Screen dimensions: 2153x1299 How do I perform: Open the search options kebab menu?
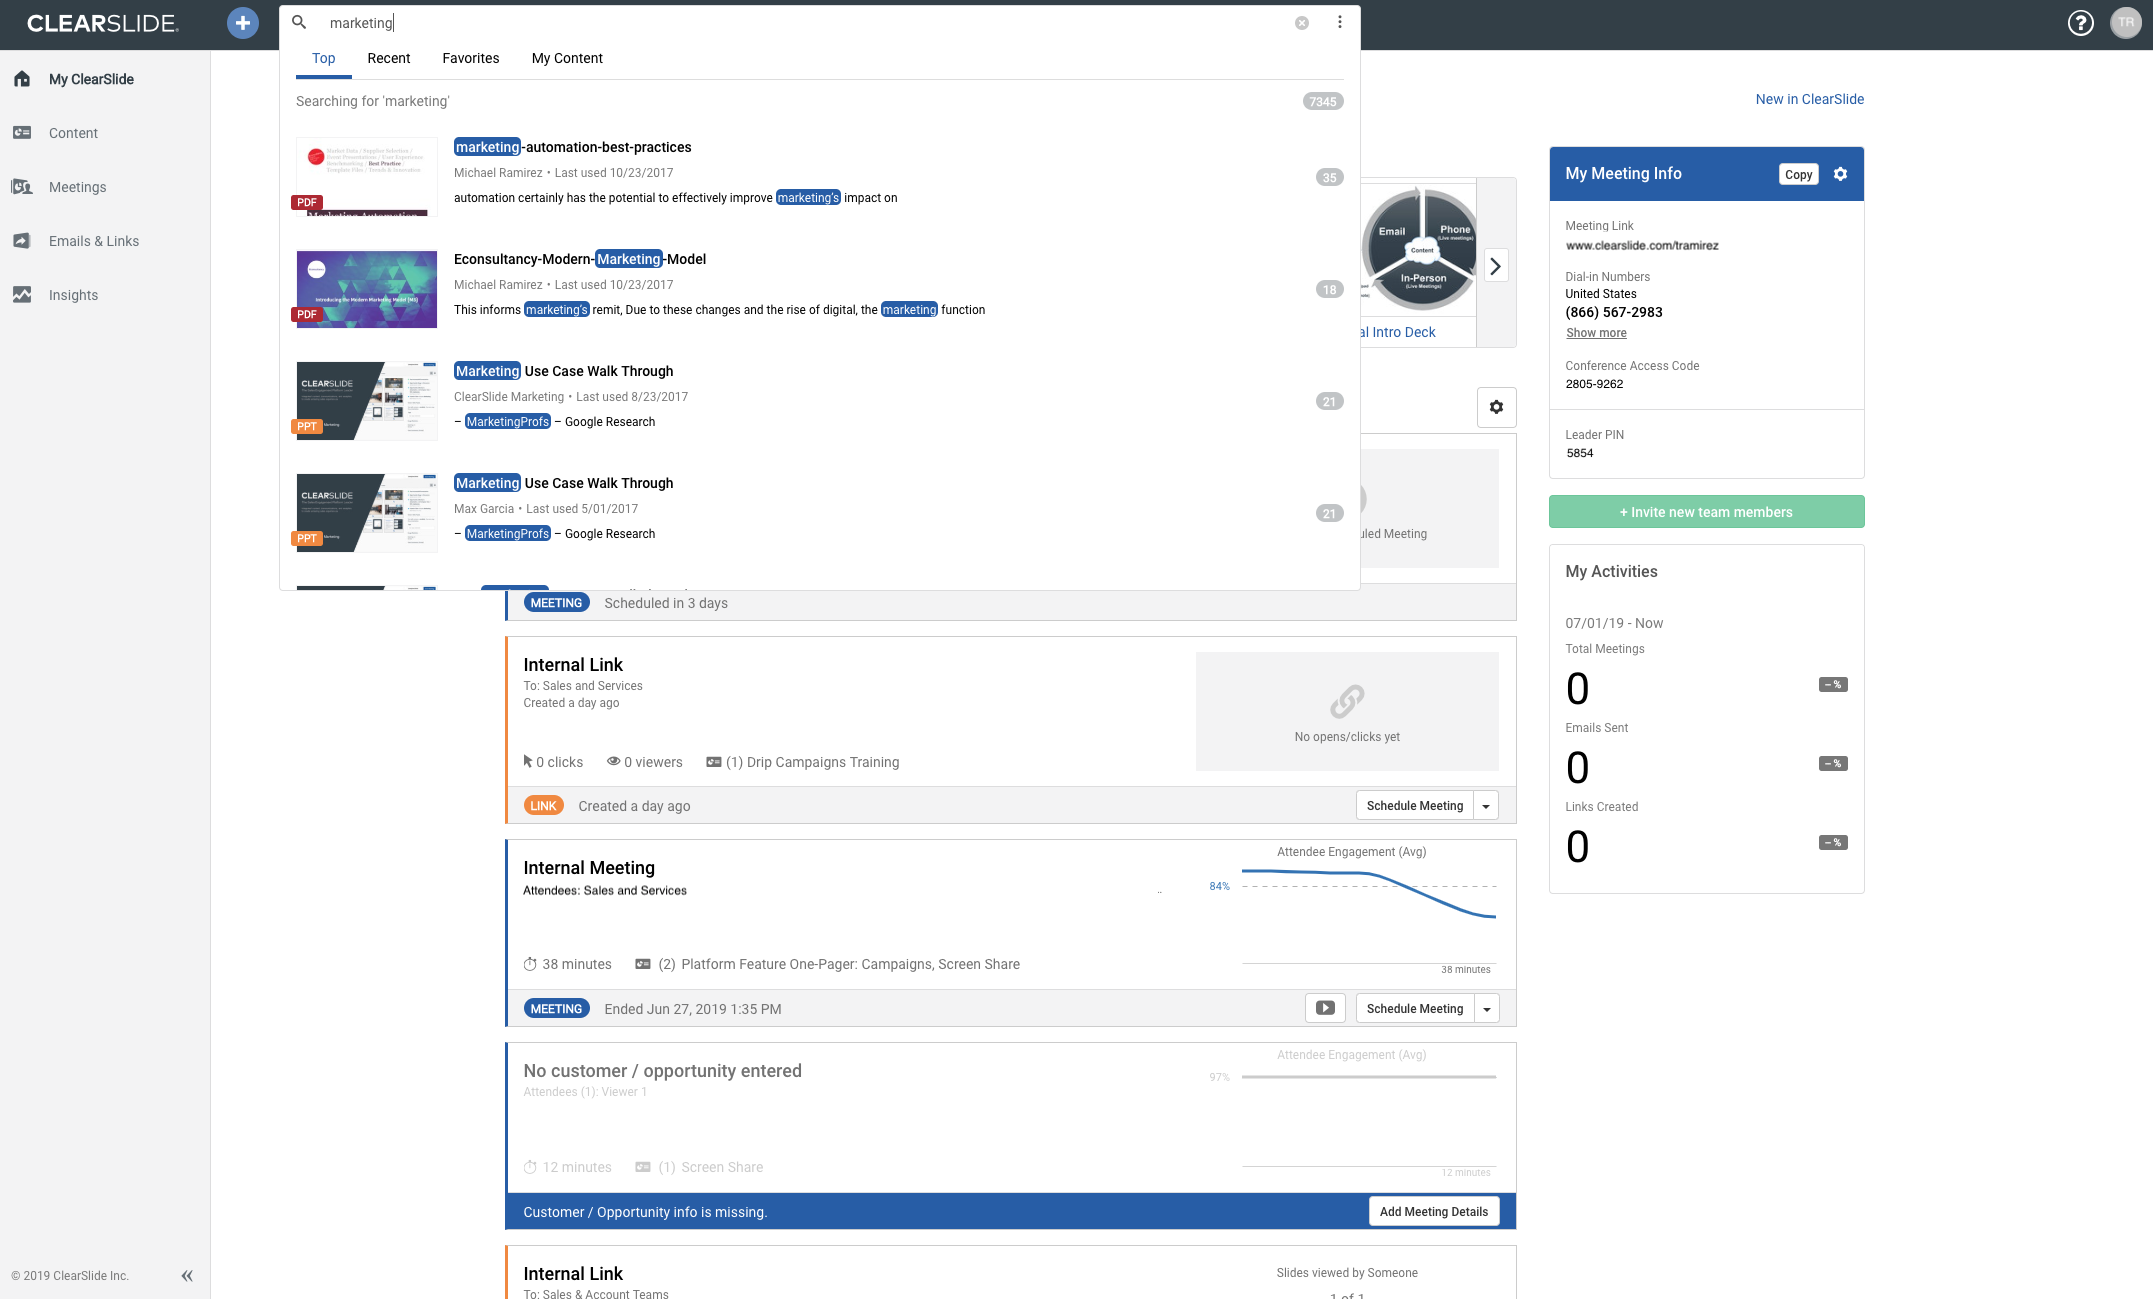tap(1340, 22)
